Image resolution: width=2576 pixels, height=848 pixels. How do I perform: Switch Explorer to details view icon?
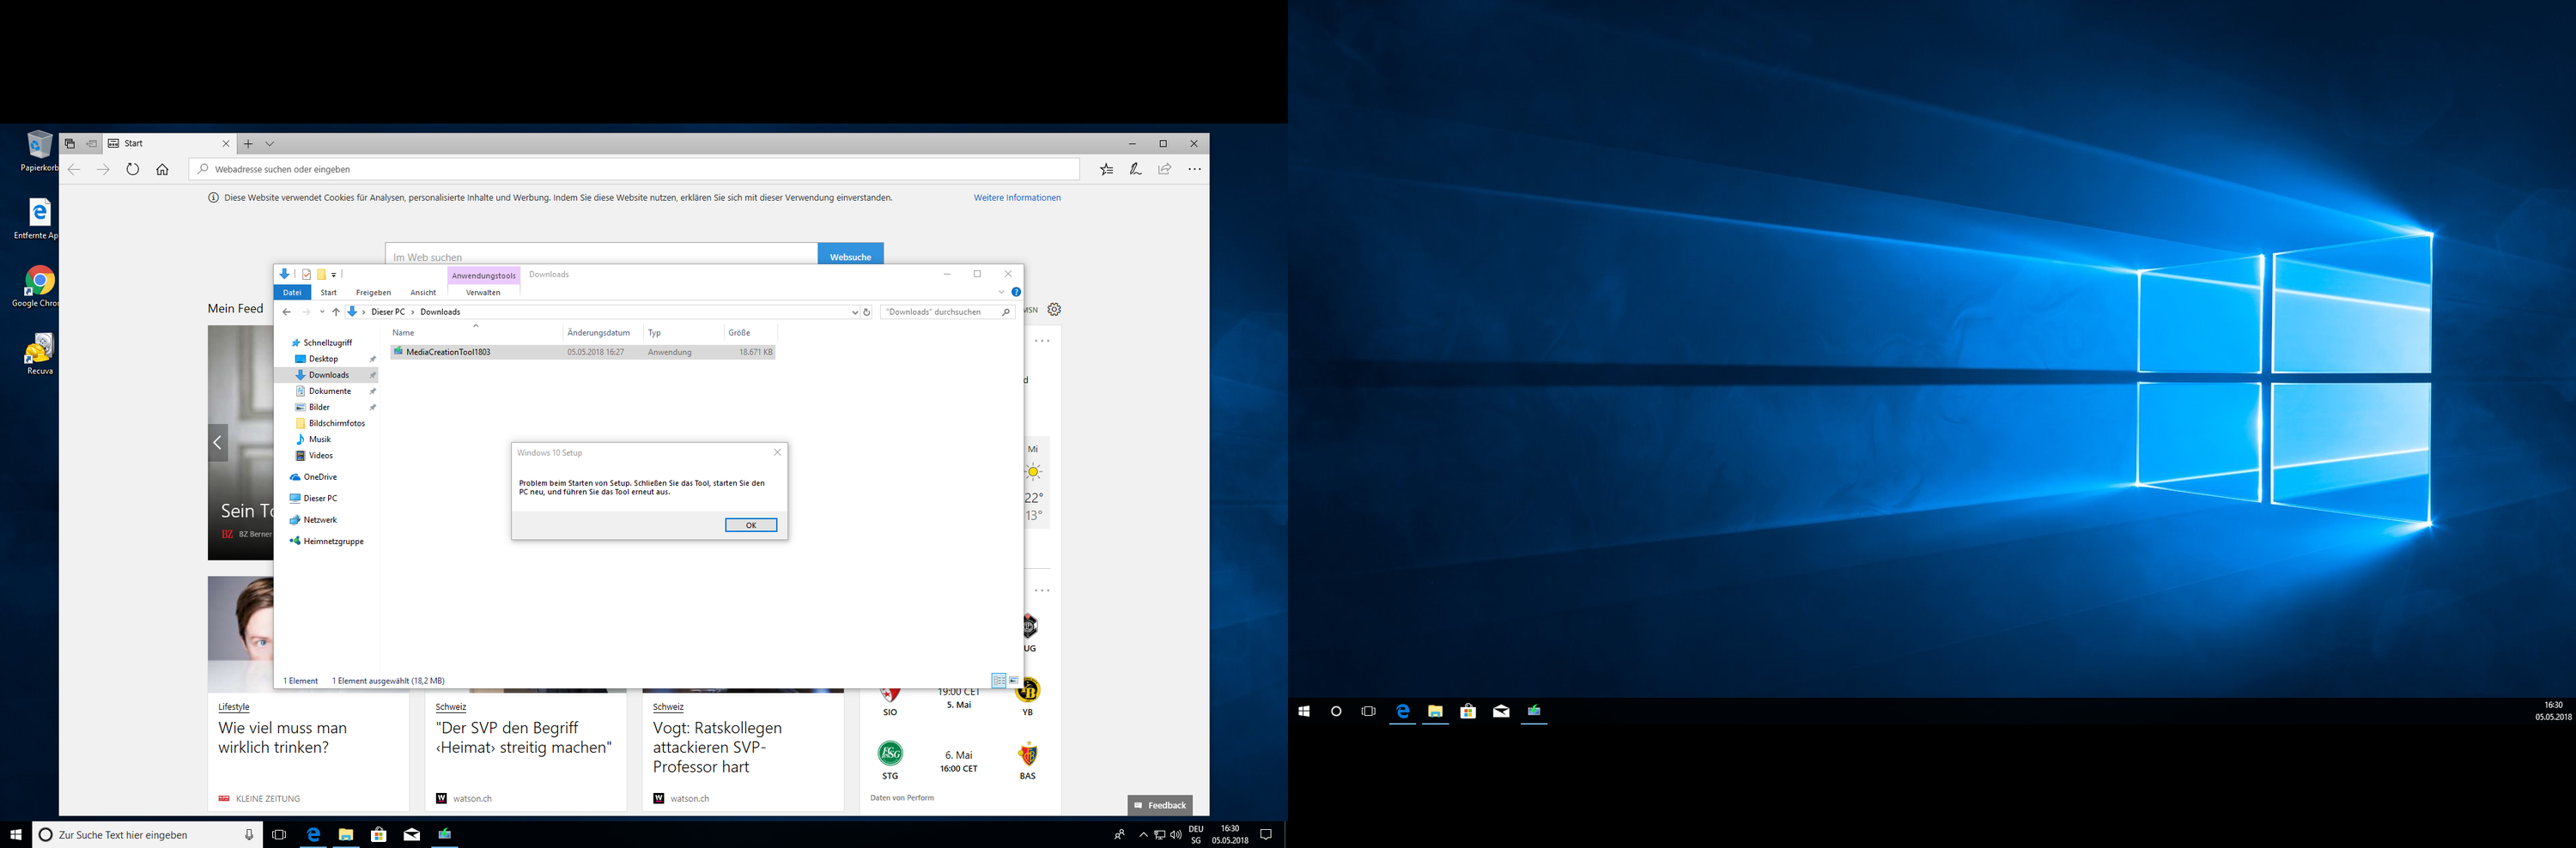point(998,680)
